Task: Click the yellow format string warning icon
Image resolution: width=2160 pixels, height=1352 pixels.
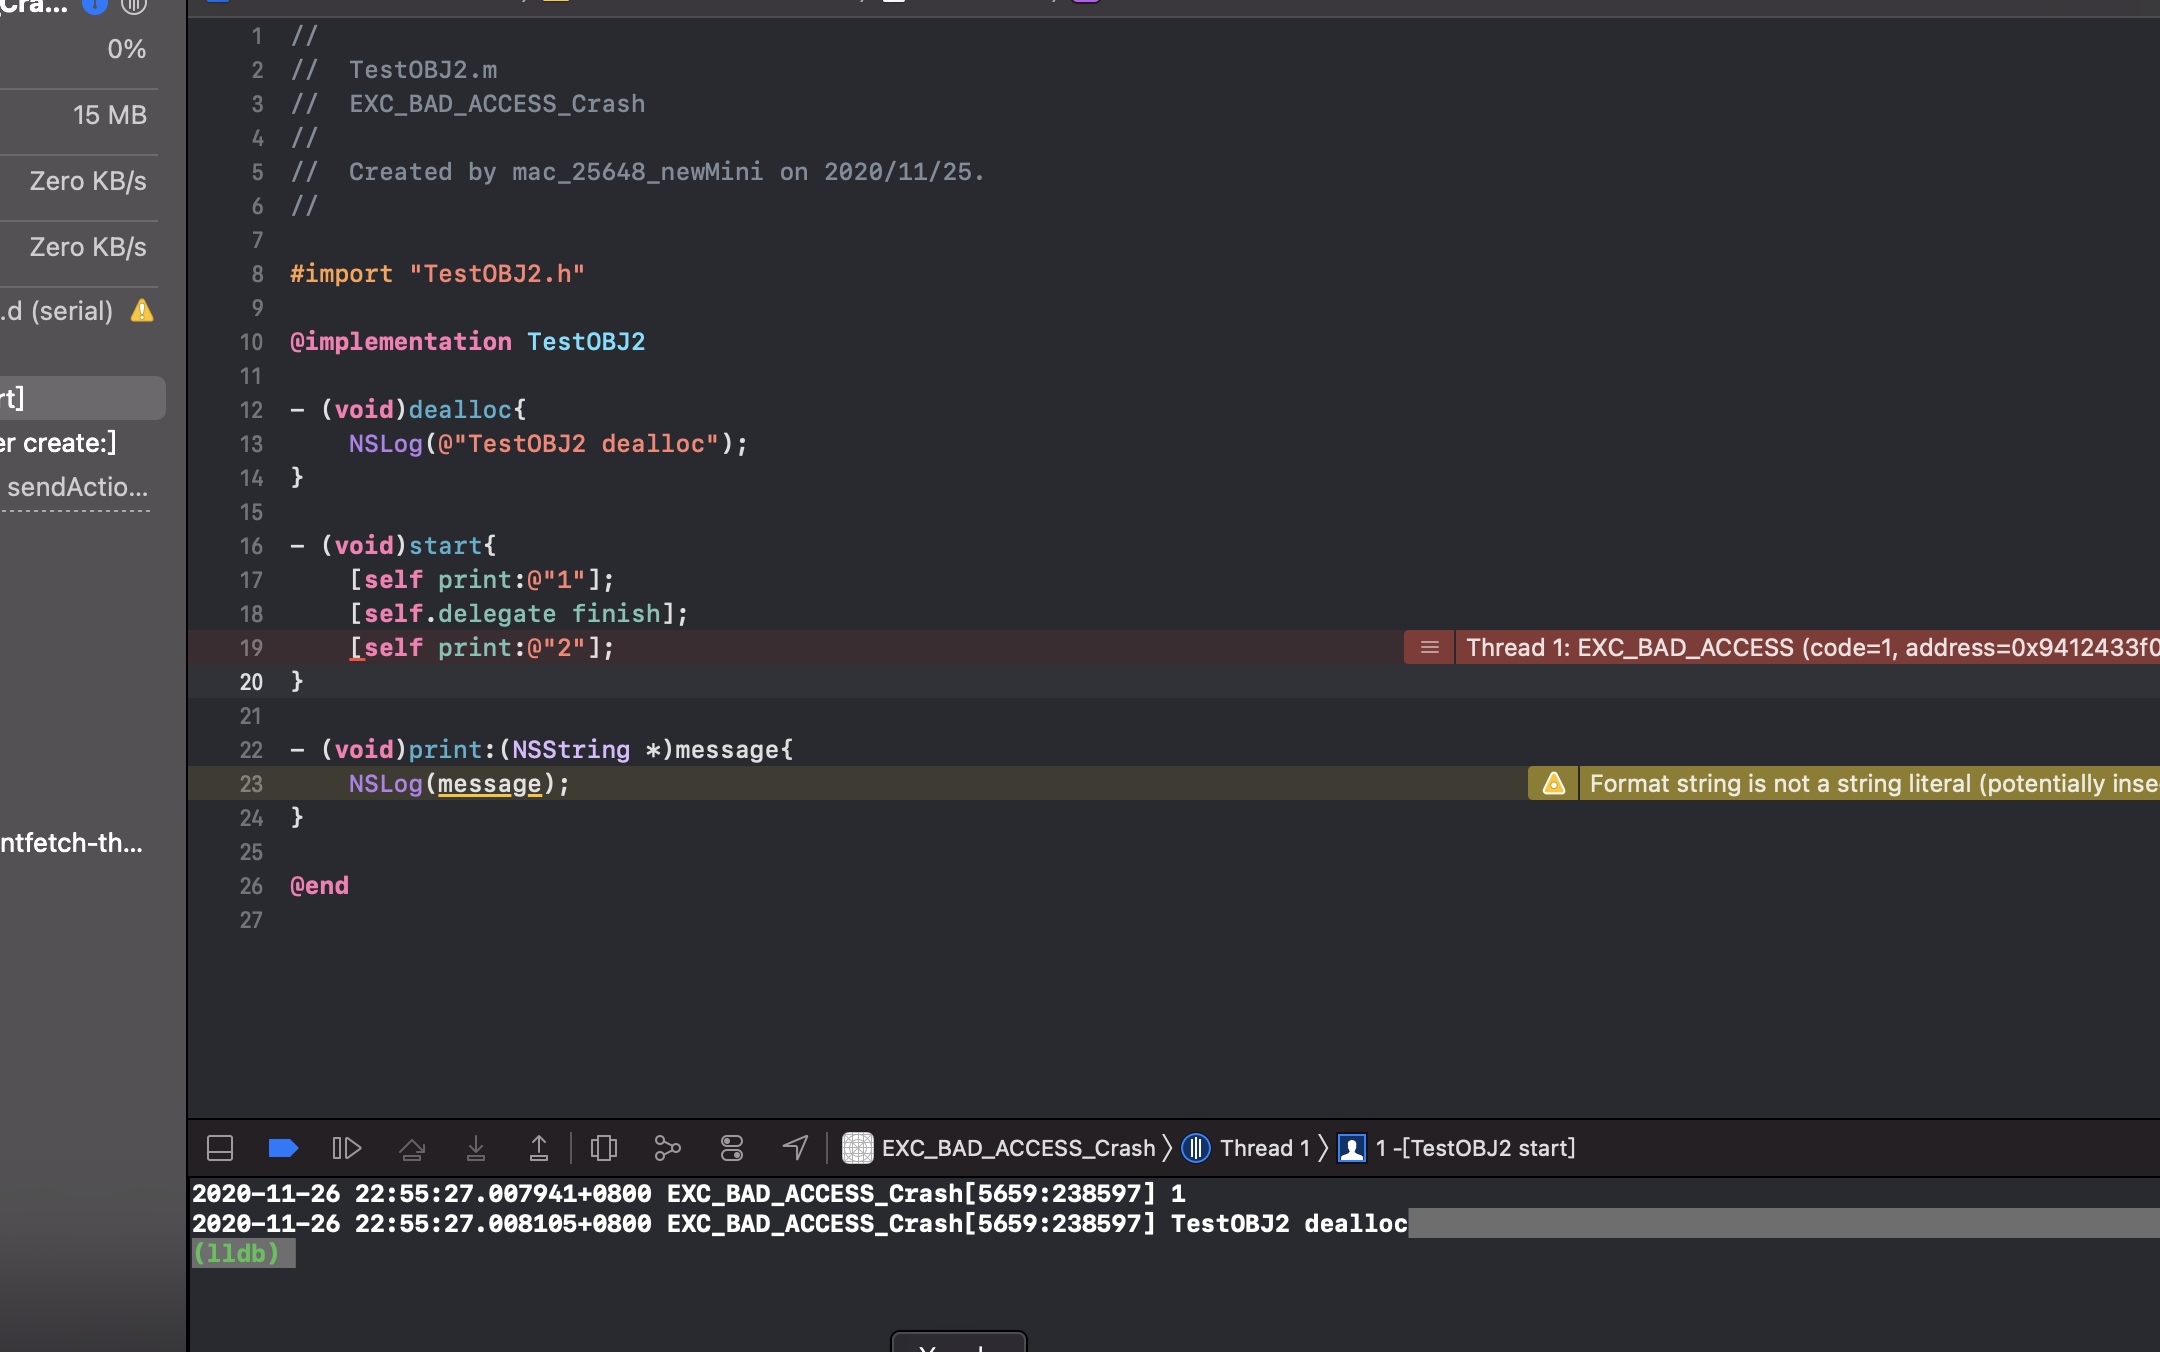Action: tap(1553, 784)
